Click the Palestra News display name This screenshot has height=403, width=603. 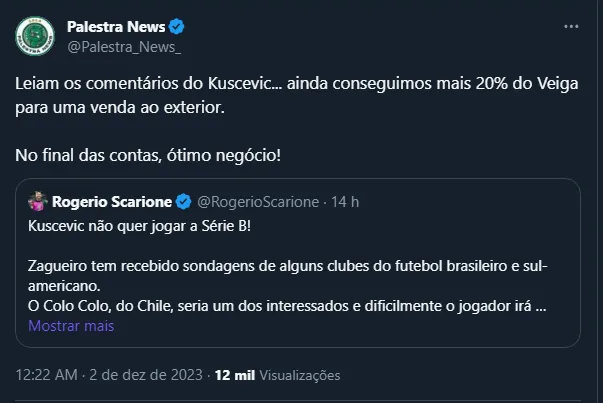[x=115, y=26]
